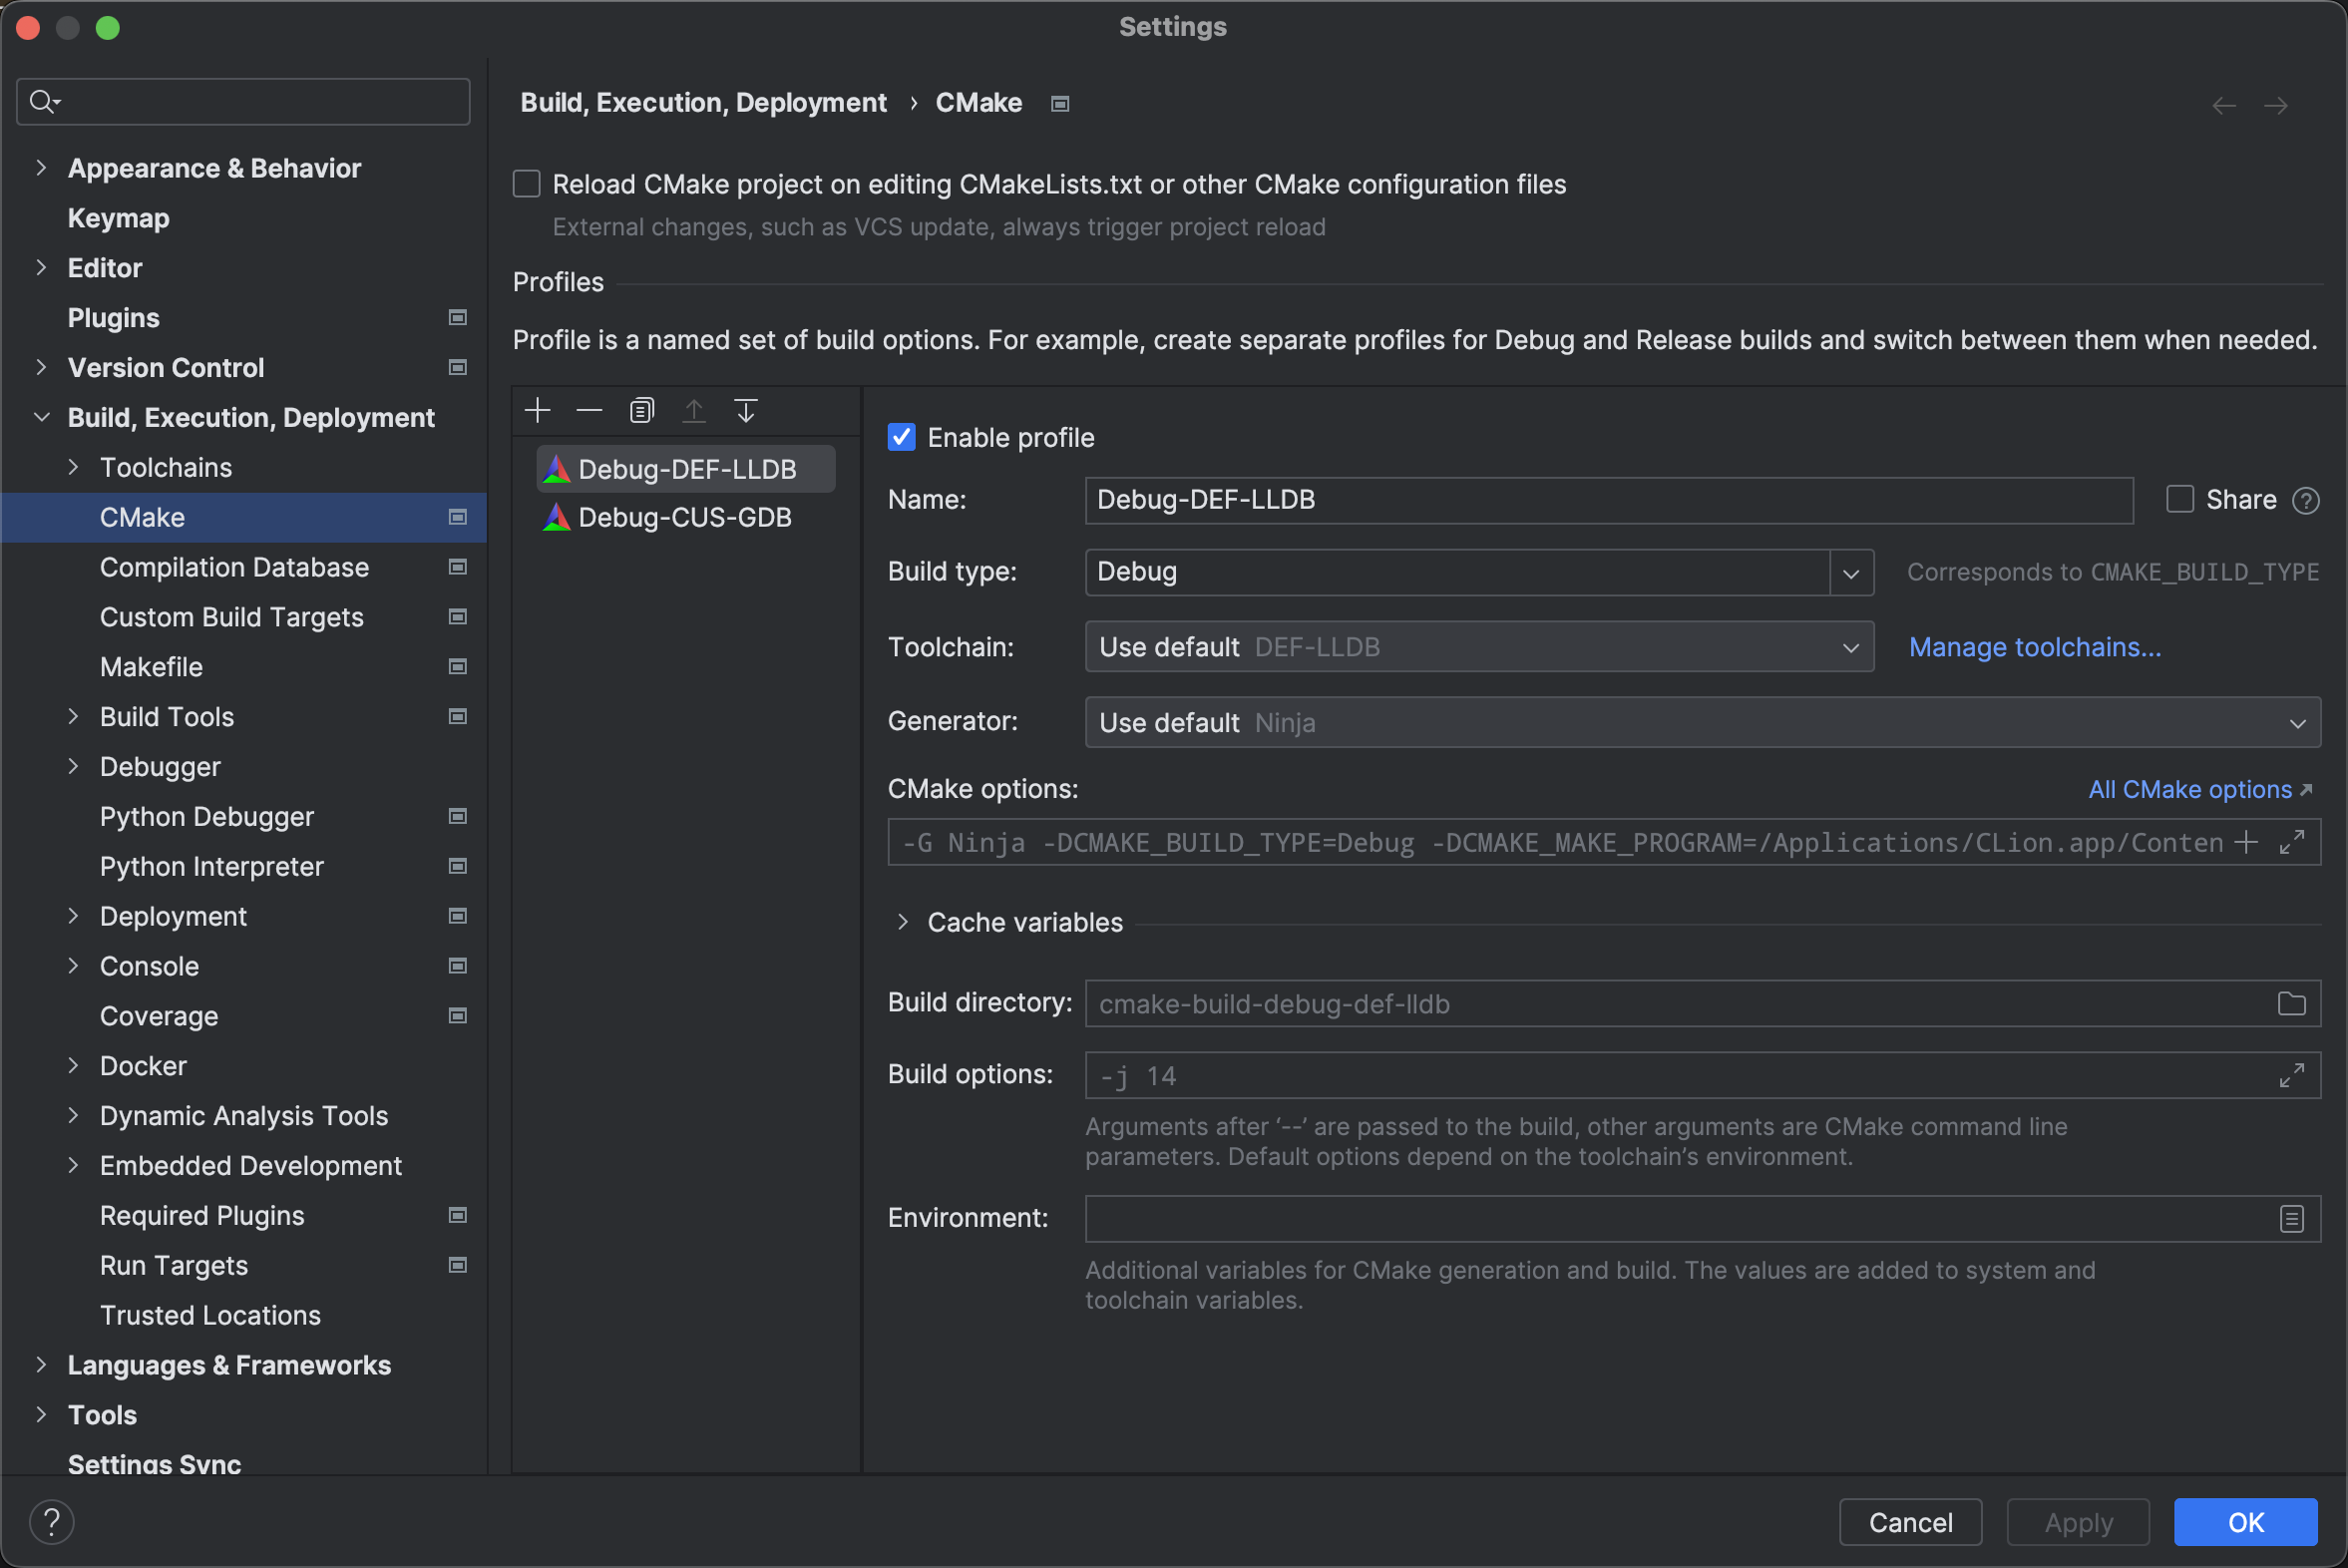The height and width of the screenshot is (1568, 2348).
Task: Click the Share help question icon
Action: (x=2305, y=500)
